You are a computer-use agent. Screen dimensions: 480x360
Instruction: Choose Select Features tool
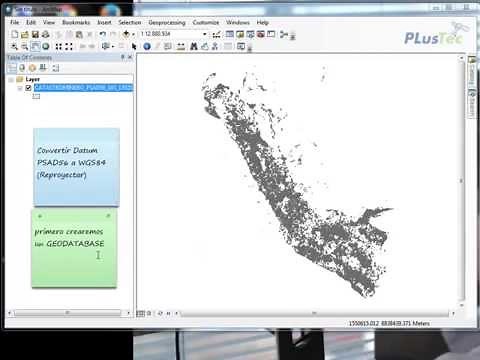click(x=105, y=46)
